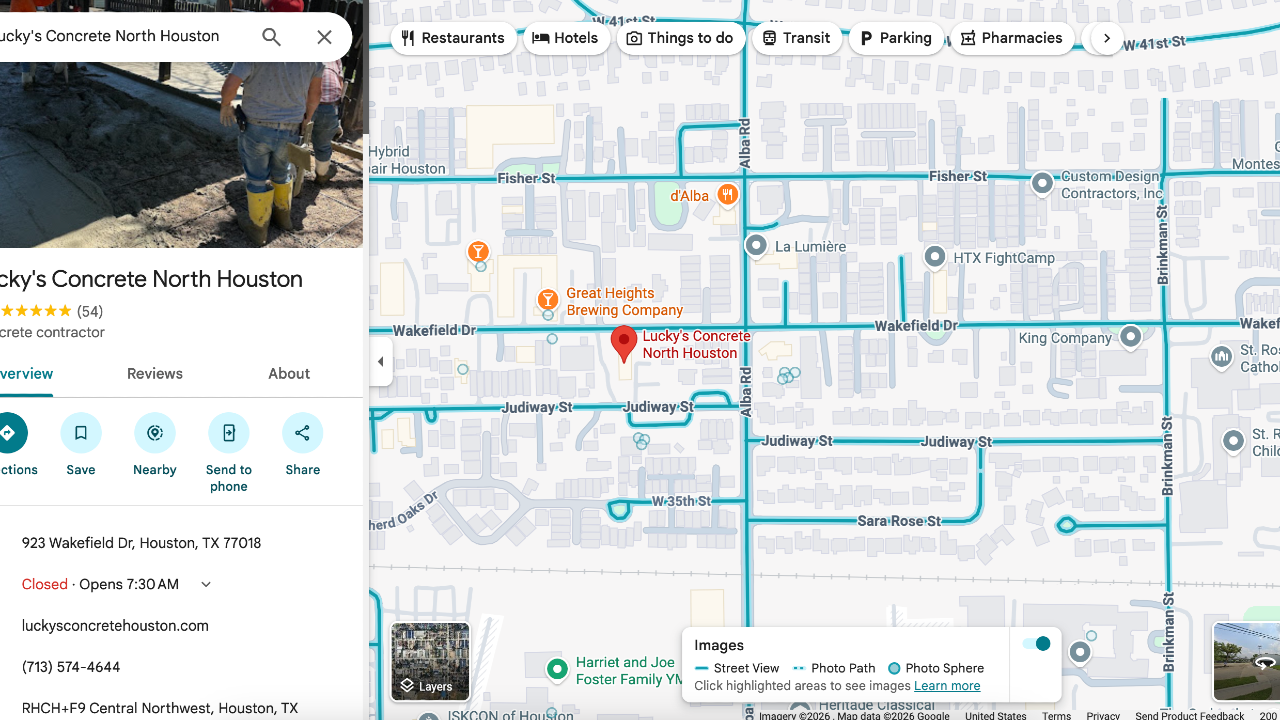The width and height of the screenshot is (1280, 720).
Task: Click the Privacy footer link
Action: (x=1103, y=715)
